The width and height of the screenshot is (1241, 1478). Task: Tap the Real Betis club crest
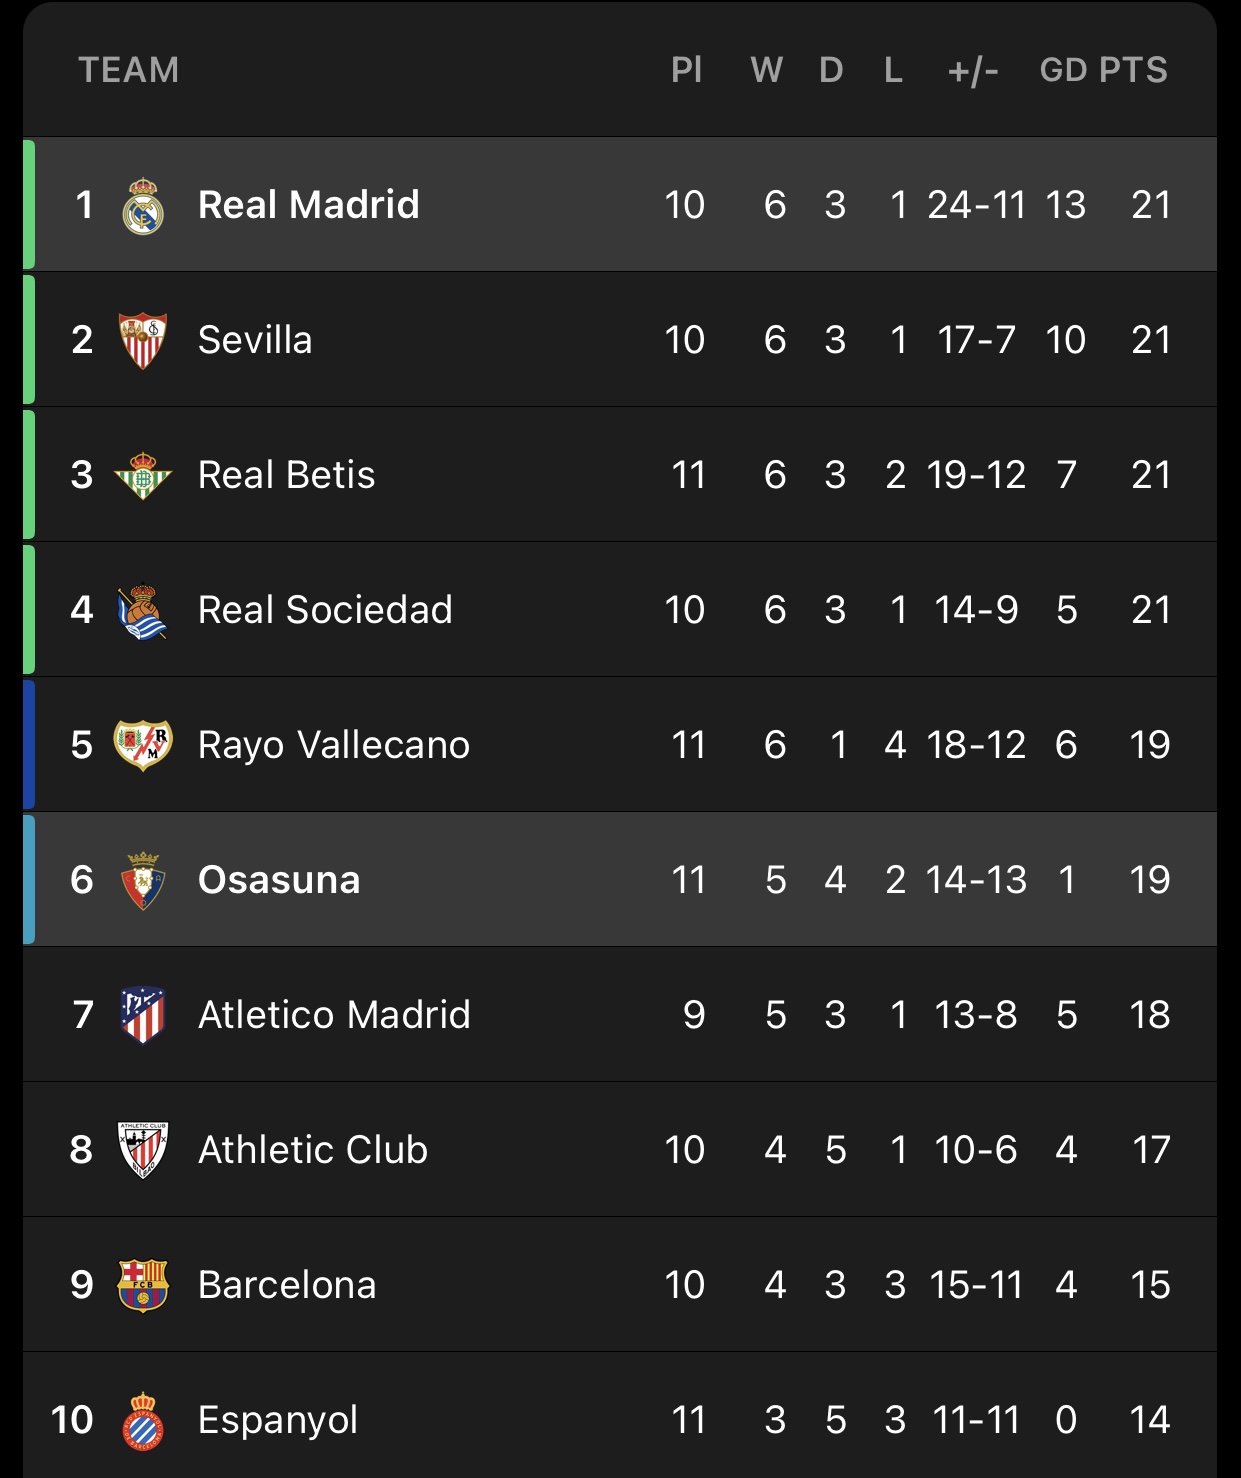click(x=143, y=475)
